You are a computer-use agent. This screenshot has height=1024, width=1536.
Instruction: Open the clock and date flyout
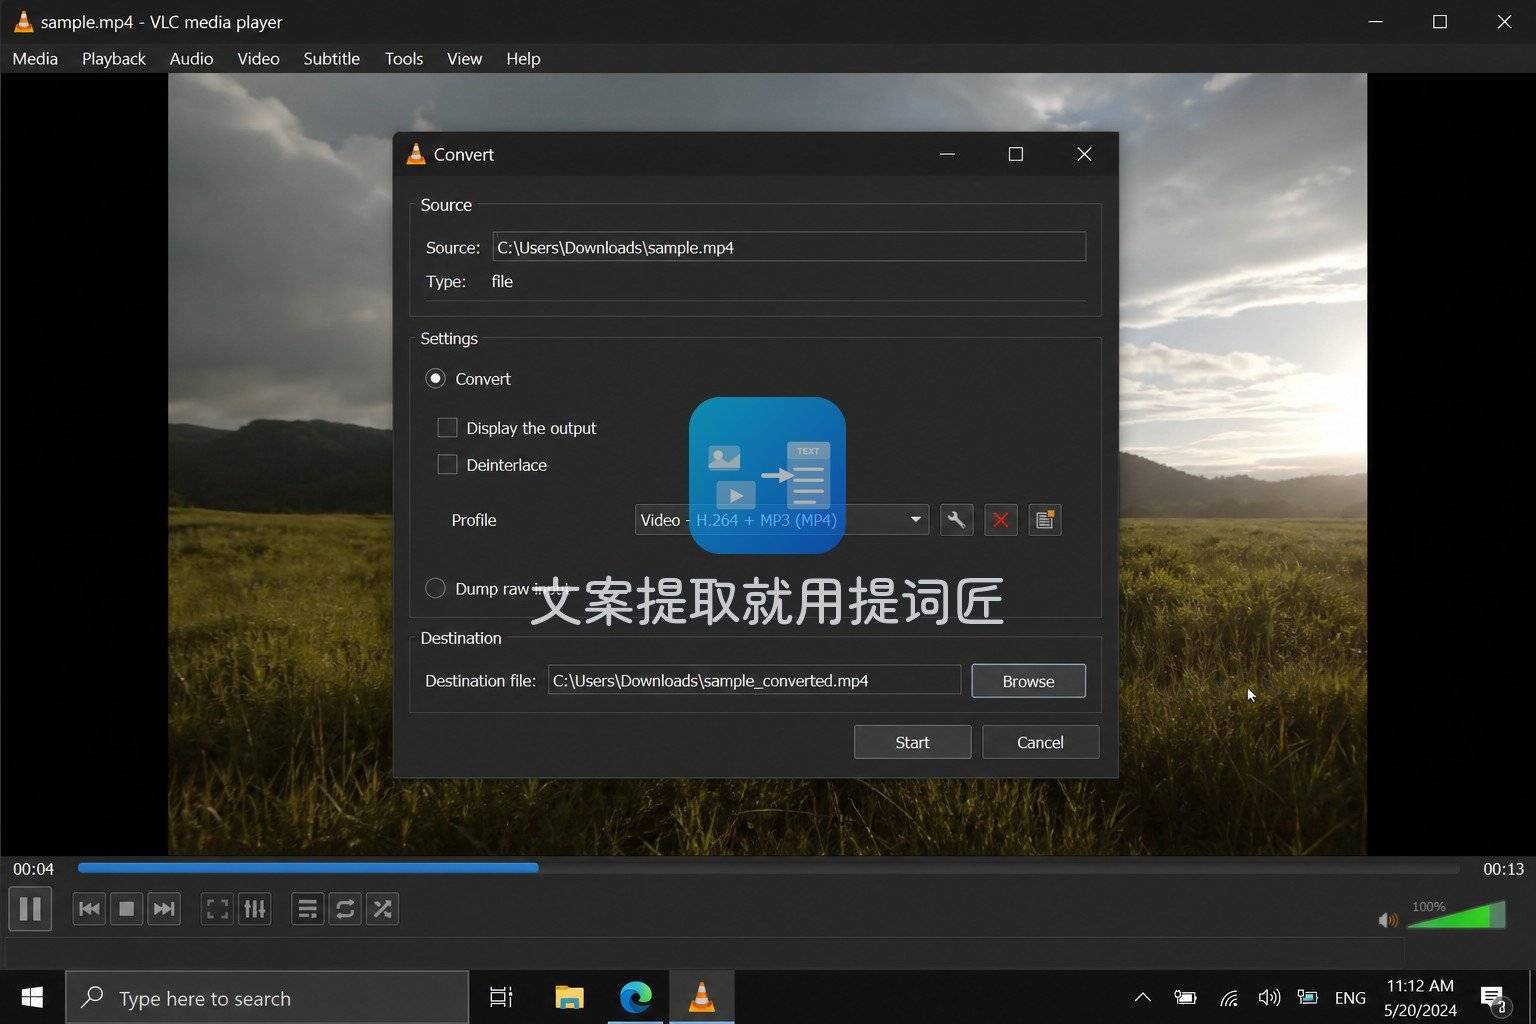coord(1420,998)
